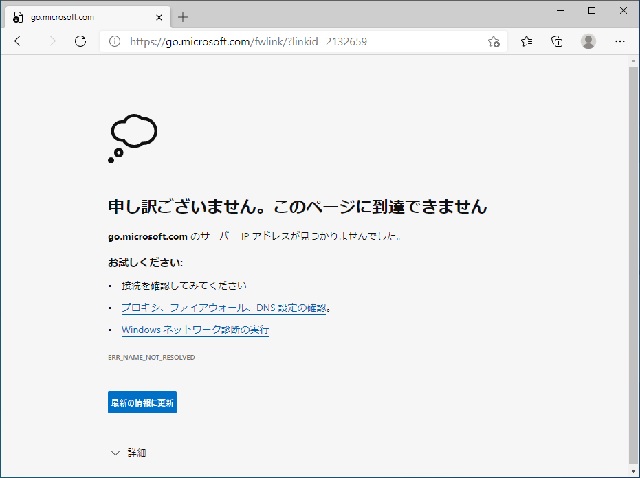The width and height of the screenshot is (640, 478).
Task: Close the browser window
Action: point(623,11)
